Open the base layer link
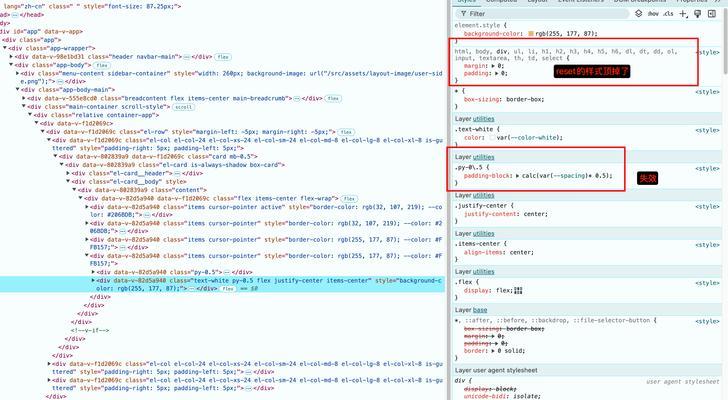 pyautogui.click(x=480, y=310)
